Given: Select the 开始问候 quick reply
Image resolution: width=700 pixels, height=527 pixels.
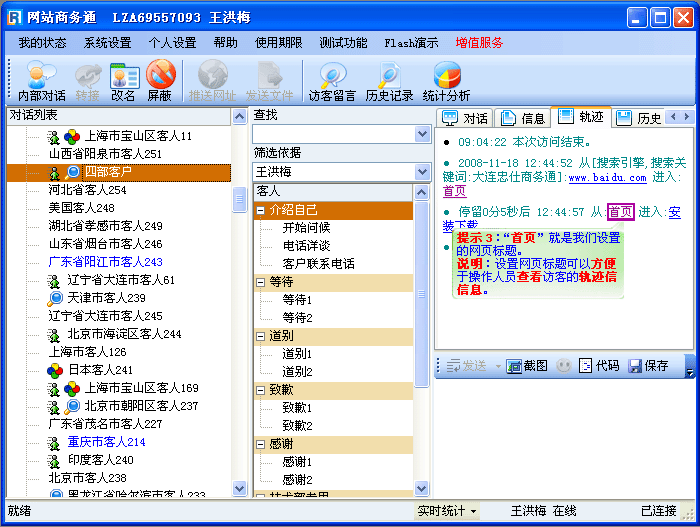Looking at the screenshot, I should tap(306, 227).
